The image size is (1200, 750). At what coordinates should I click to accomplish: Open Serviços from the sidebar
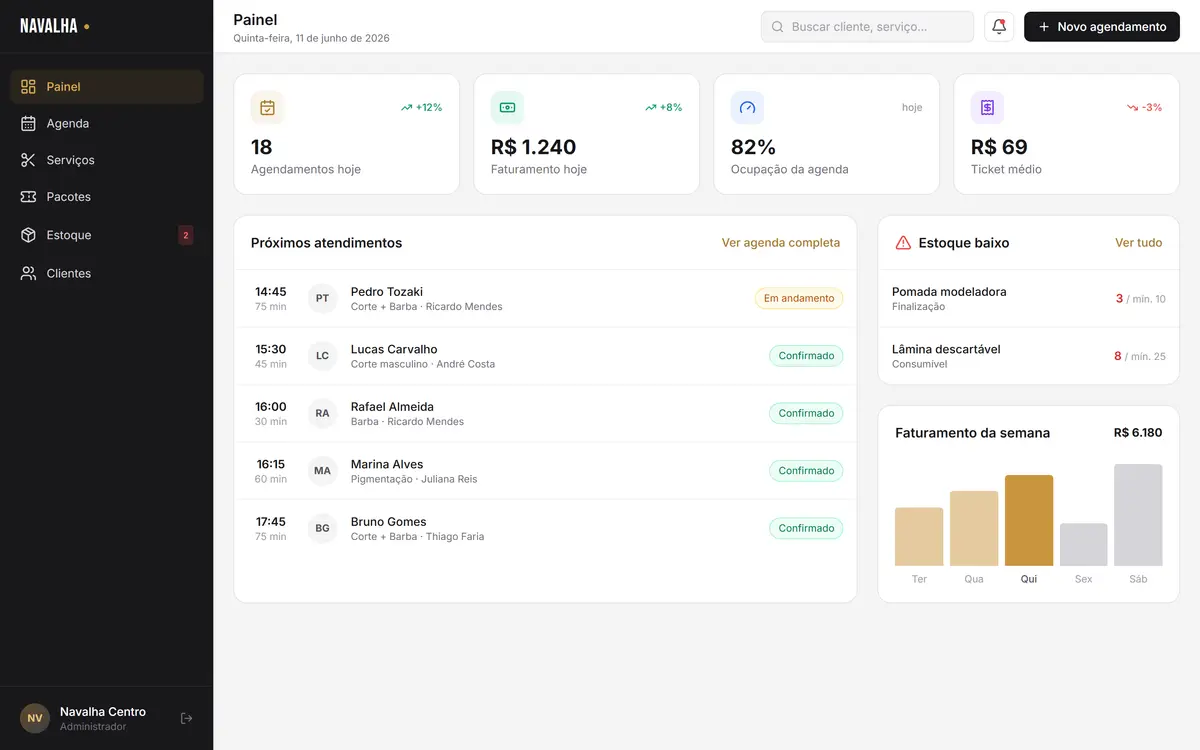107,160
